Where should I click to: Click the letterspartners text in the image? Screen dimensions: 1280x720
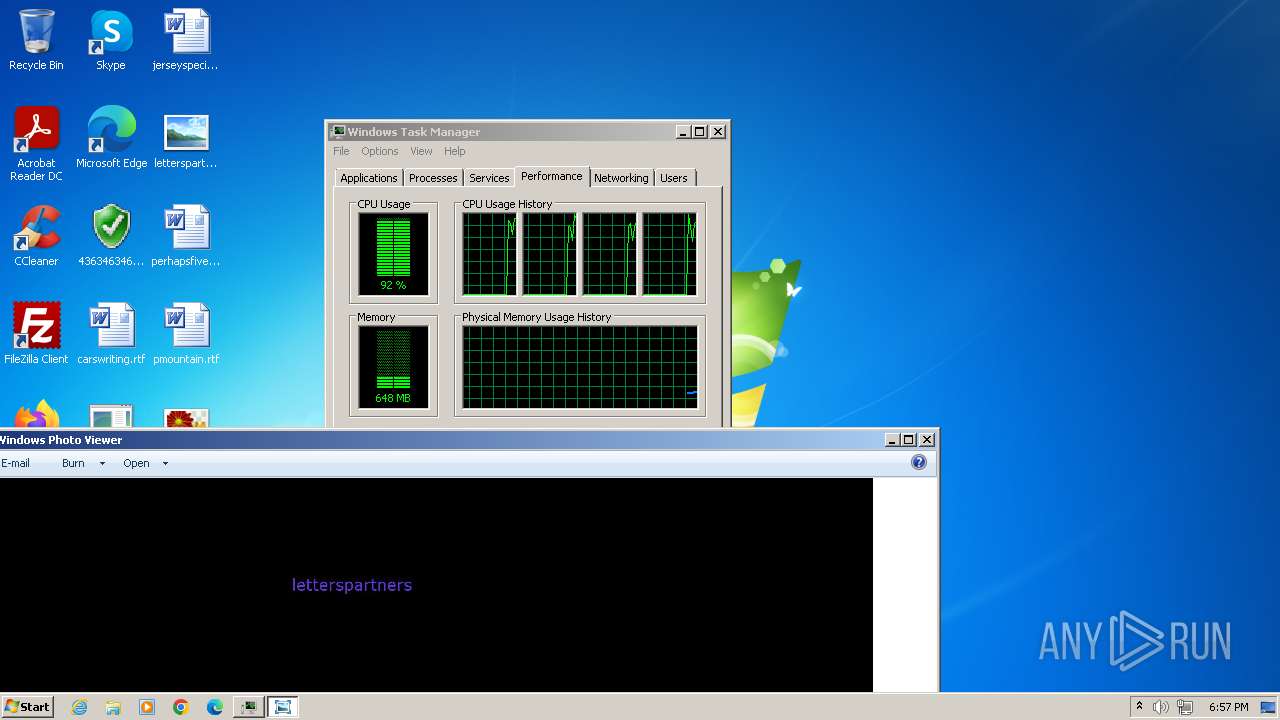tap(352, 585)
